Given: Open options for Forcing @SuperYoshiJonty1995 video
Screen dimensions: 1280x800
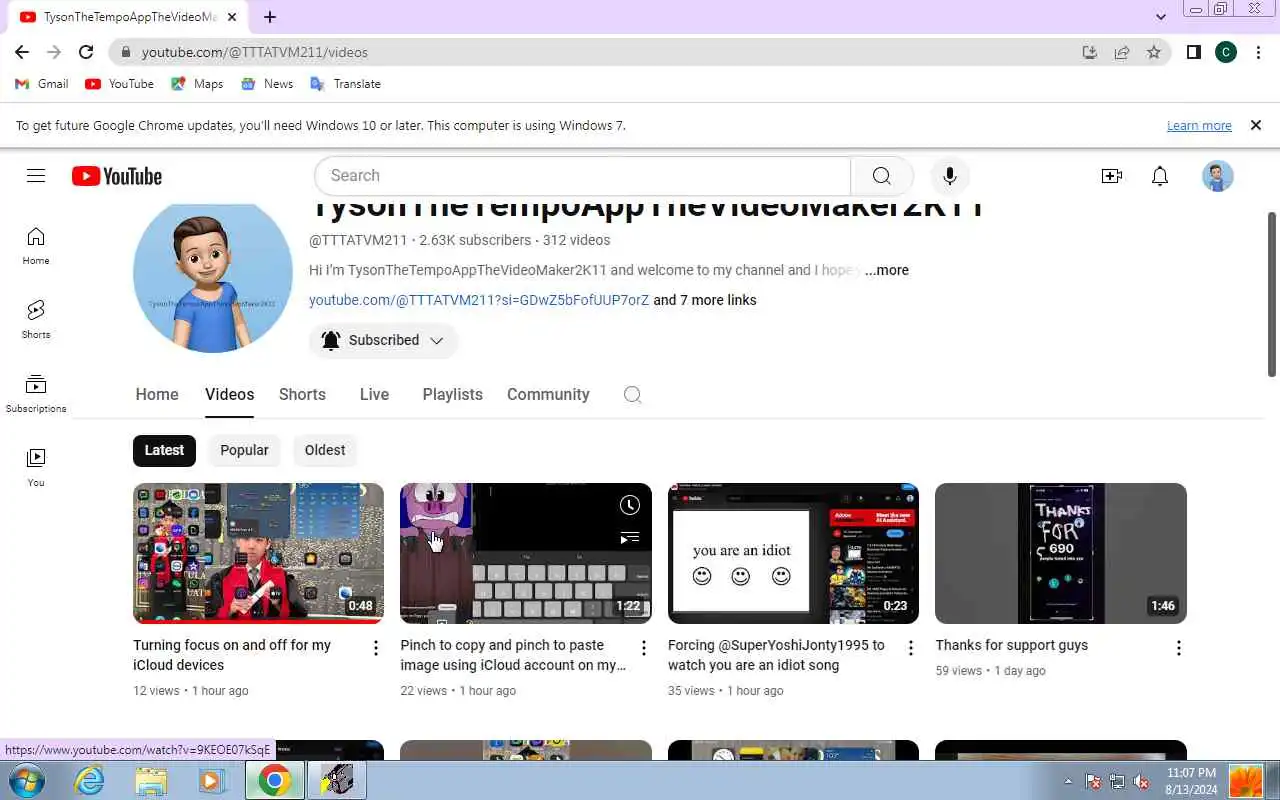Looking at the screenshot, I should tap(911, 648).
